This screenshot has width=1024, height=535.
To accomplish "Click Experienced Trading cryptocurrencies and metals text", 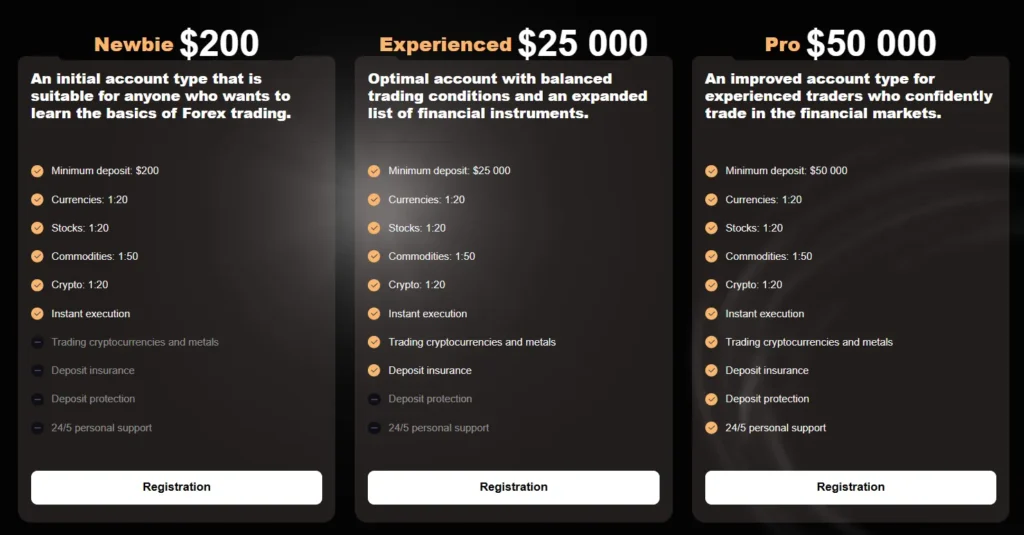I will click(472, 342).
